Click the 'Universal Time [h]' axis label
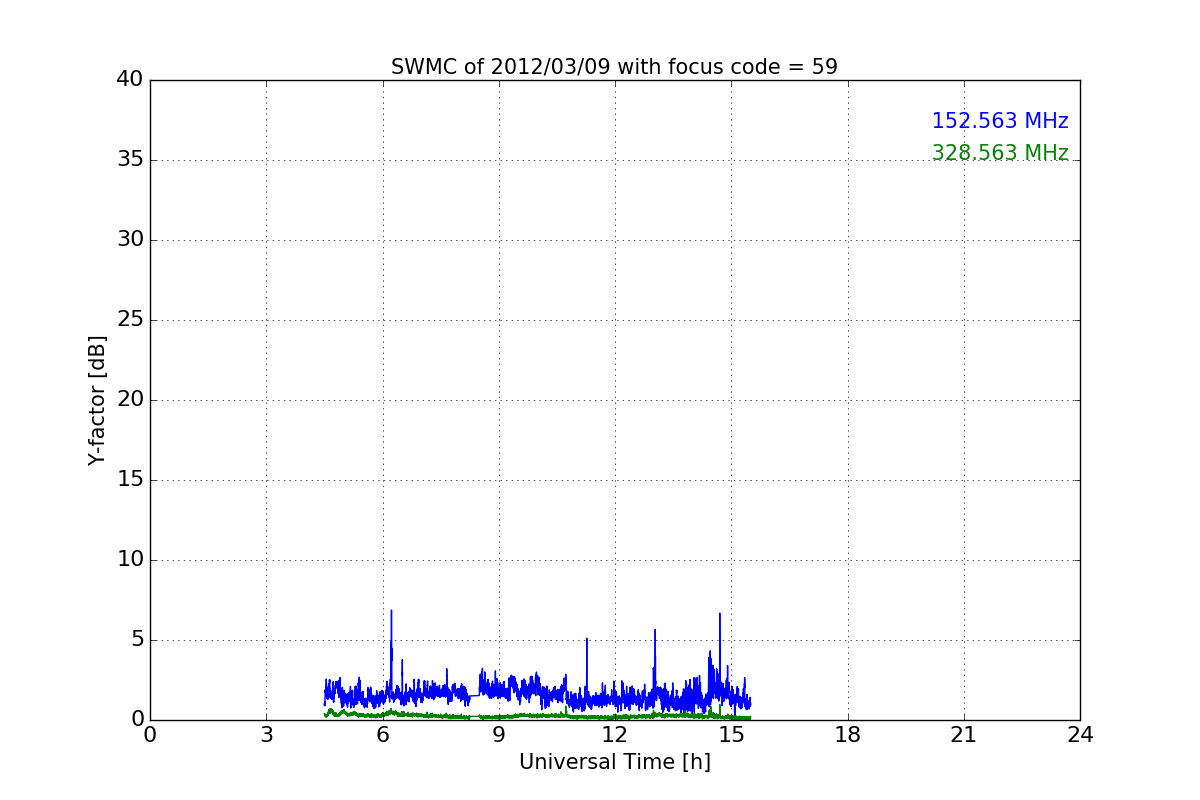 point(614,762)
